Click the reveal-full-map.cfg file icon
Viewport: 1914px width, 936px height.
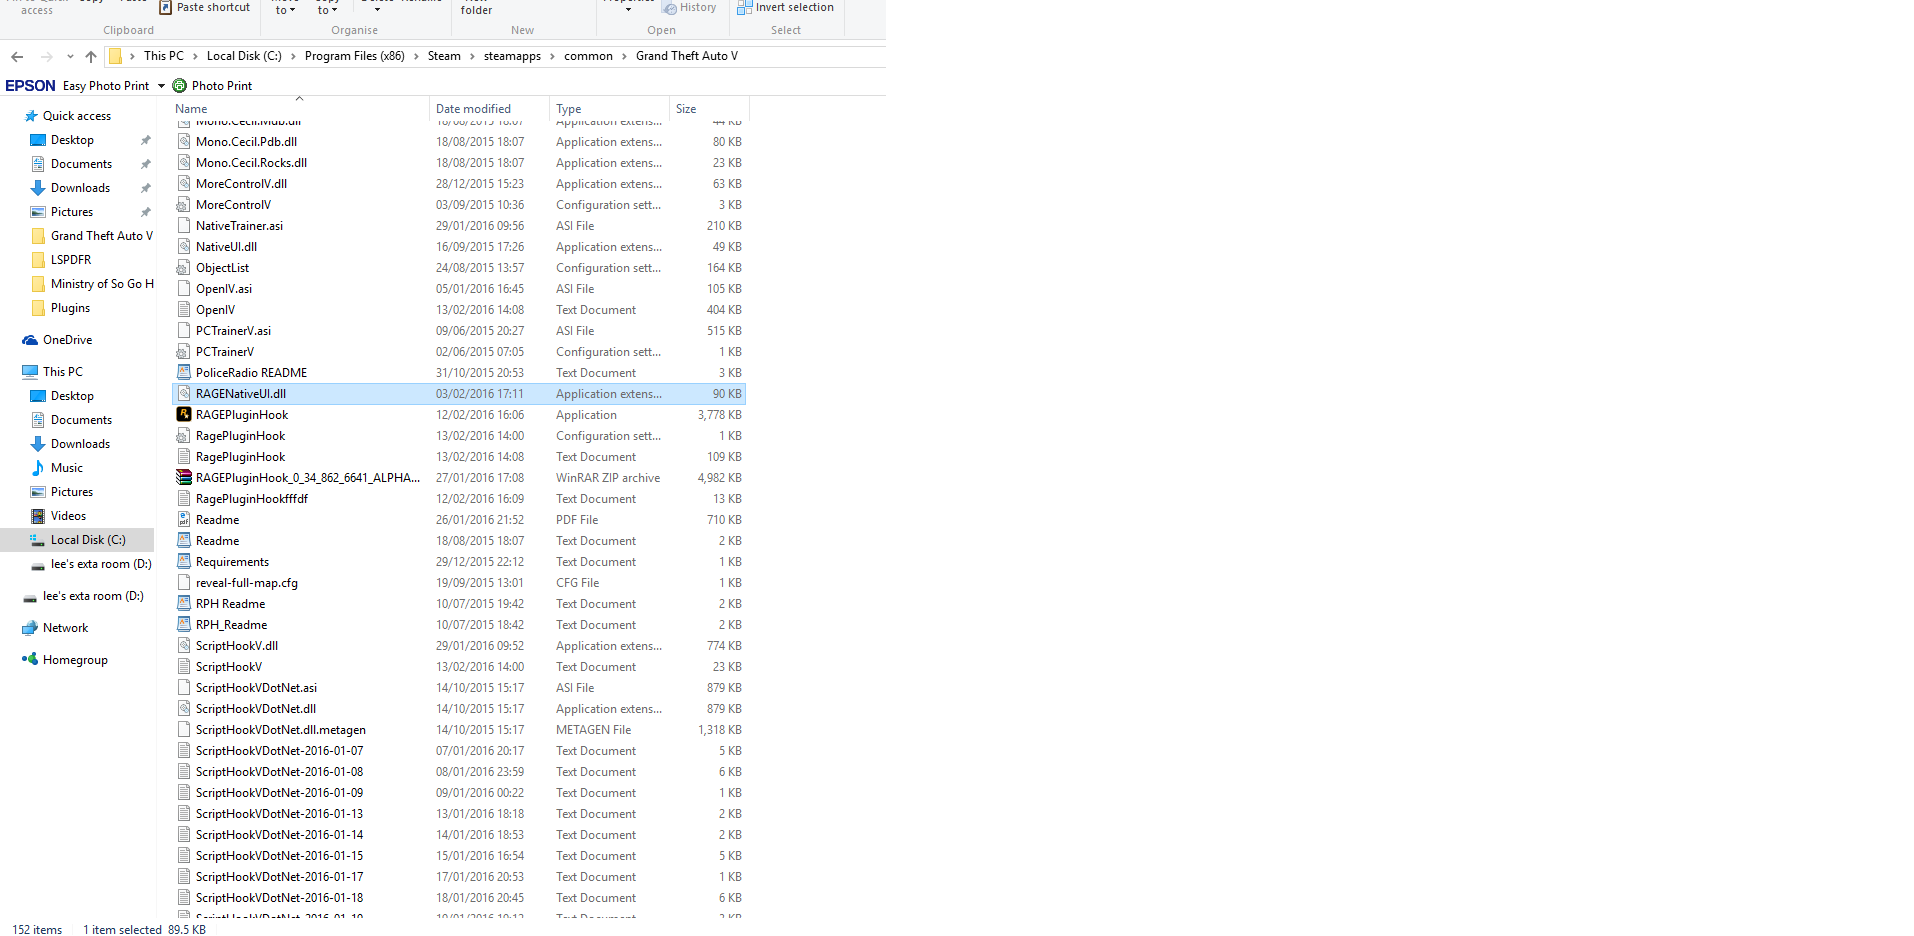pyautogui.click(x=184, y=582)
